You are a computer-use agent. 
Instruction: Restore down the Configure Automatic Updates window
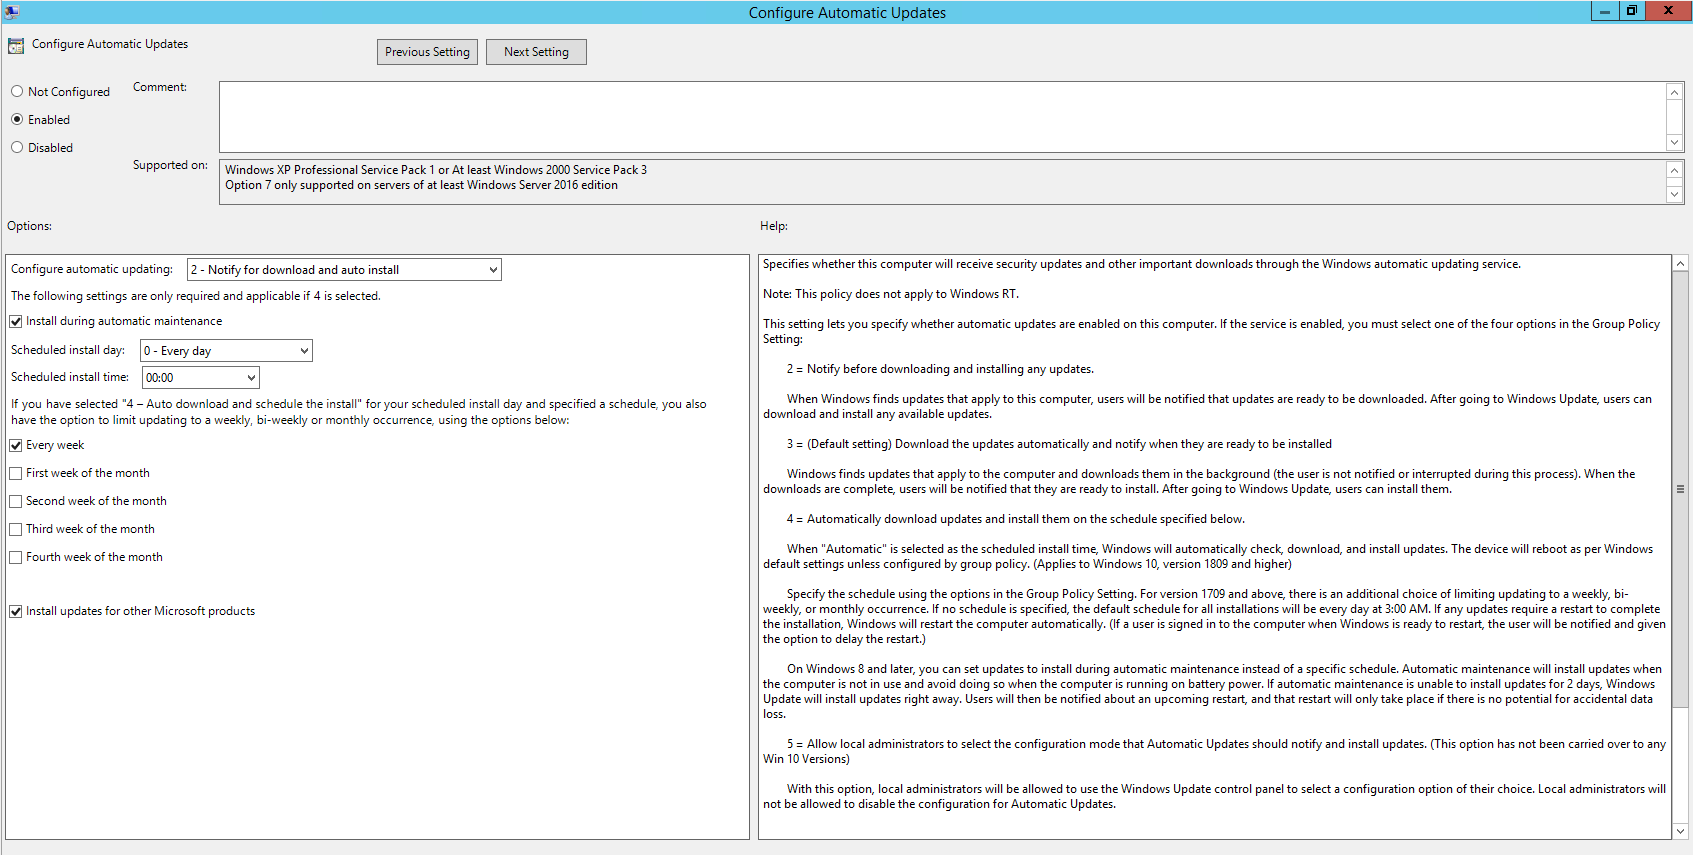(1632, 11)
